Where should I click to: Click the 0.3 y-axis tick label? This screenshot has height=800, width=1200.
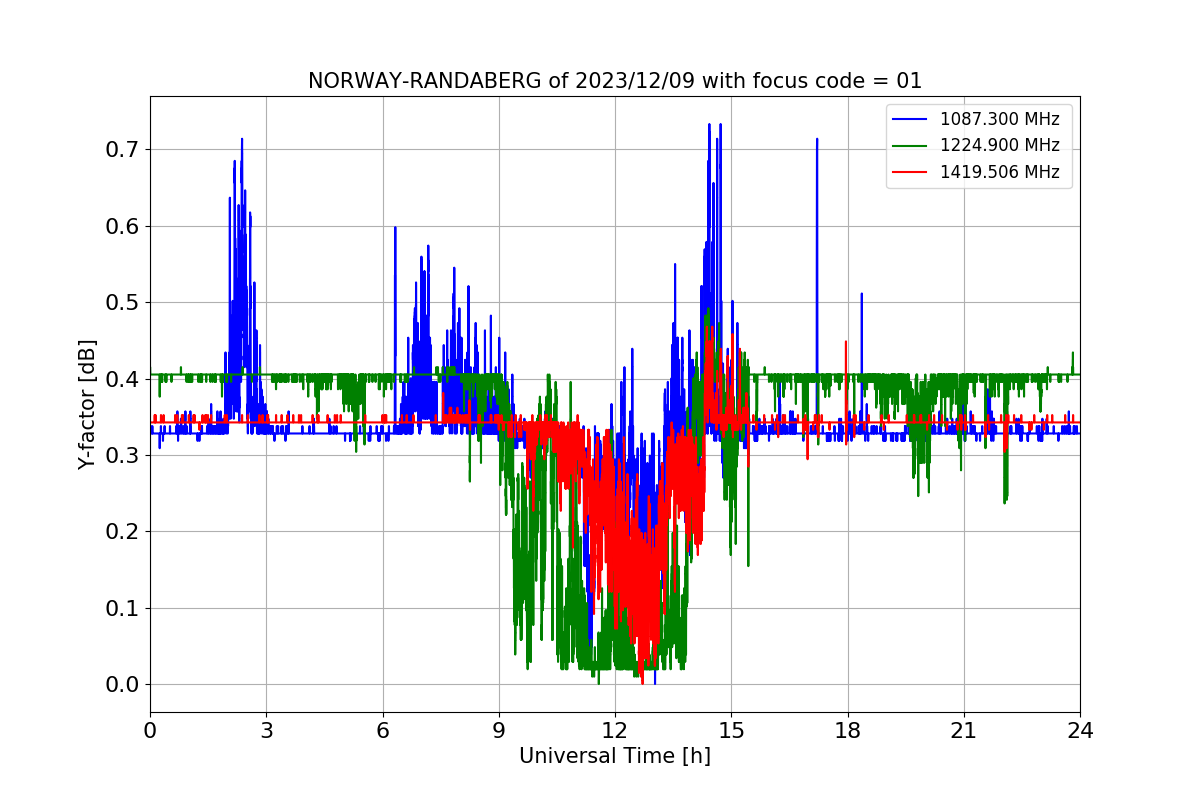(x=123, y=456)
